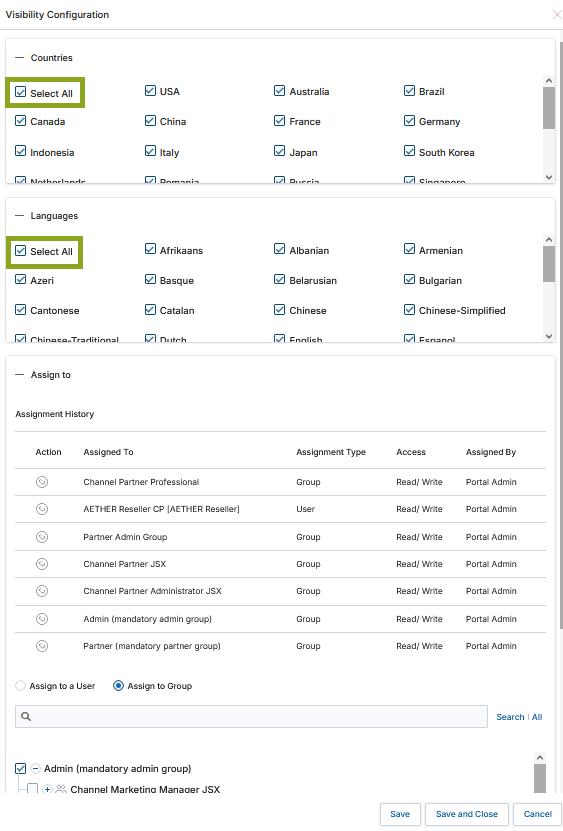Image resolution: width=563 pixels, height=831 pixels.
Task: Collapse the Languages section
Action: (x=20, y=216)
